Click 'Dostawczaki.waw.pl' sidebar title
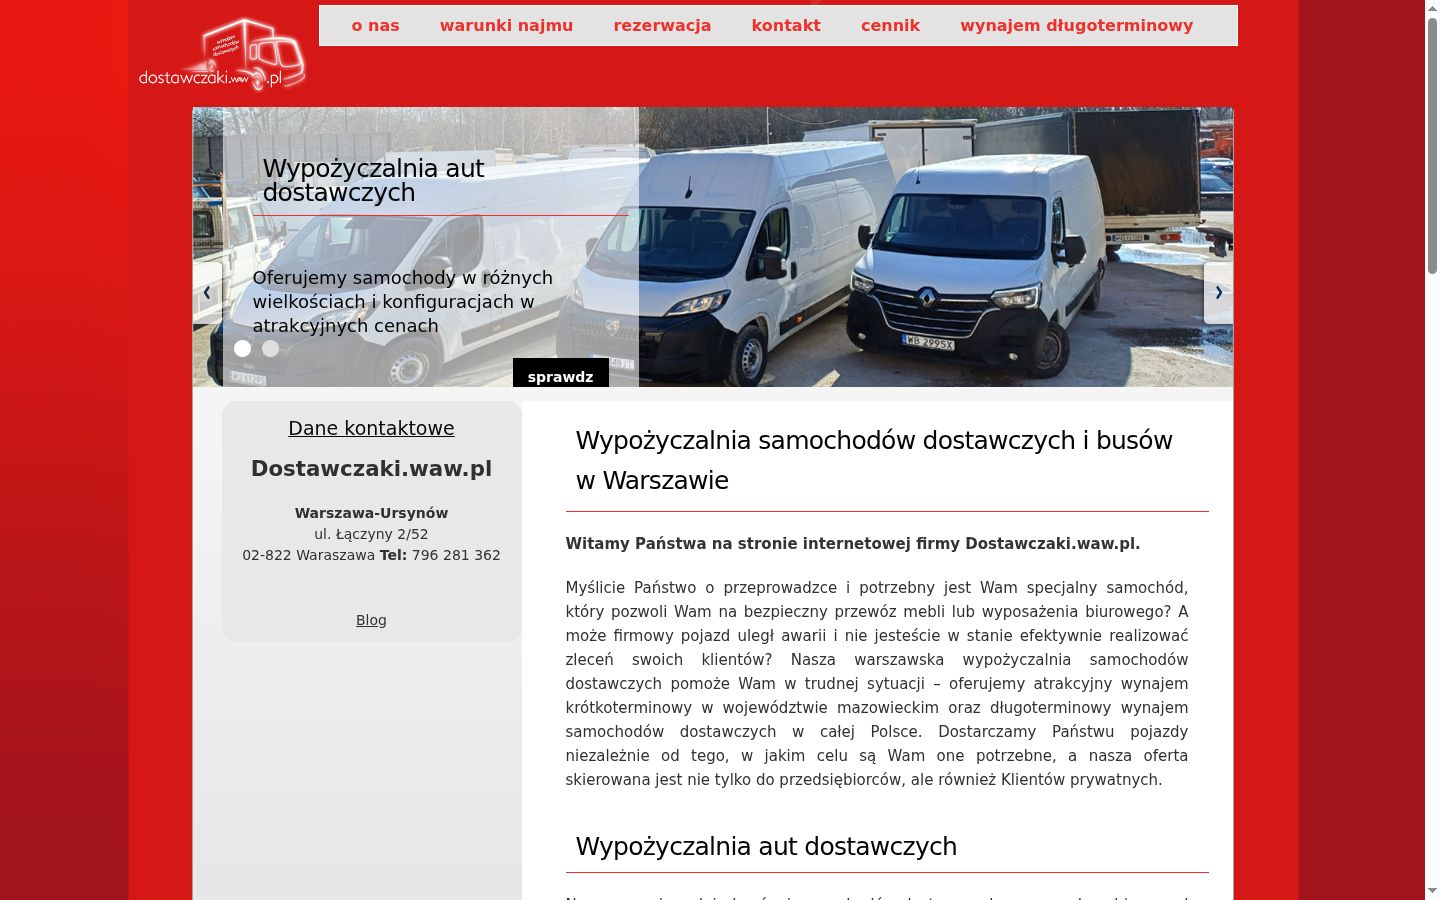The width and height of the screenshot is (1440, 900). (x=371, y=468)
